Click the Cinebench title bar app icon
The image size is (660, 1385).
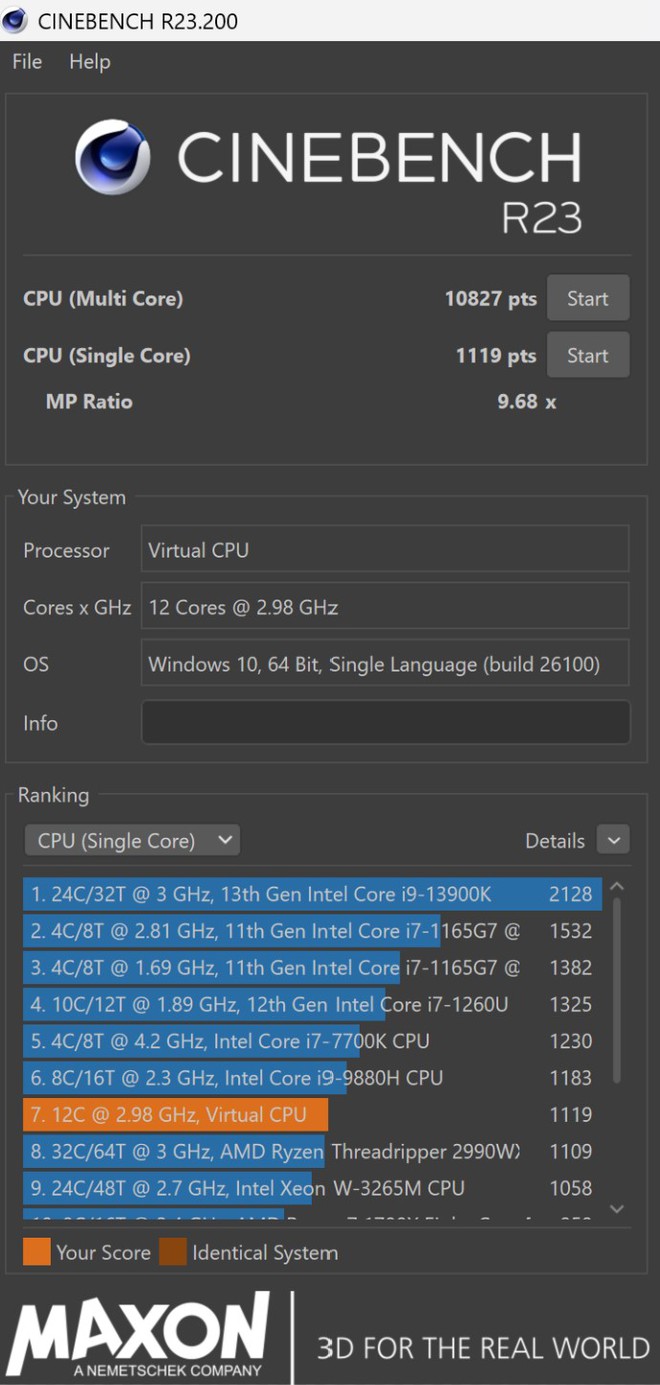pyautogui.click(x=16, y=20)
